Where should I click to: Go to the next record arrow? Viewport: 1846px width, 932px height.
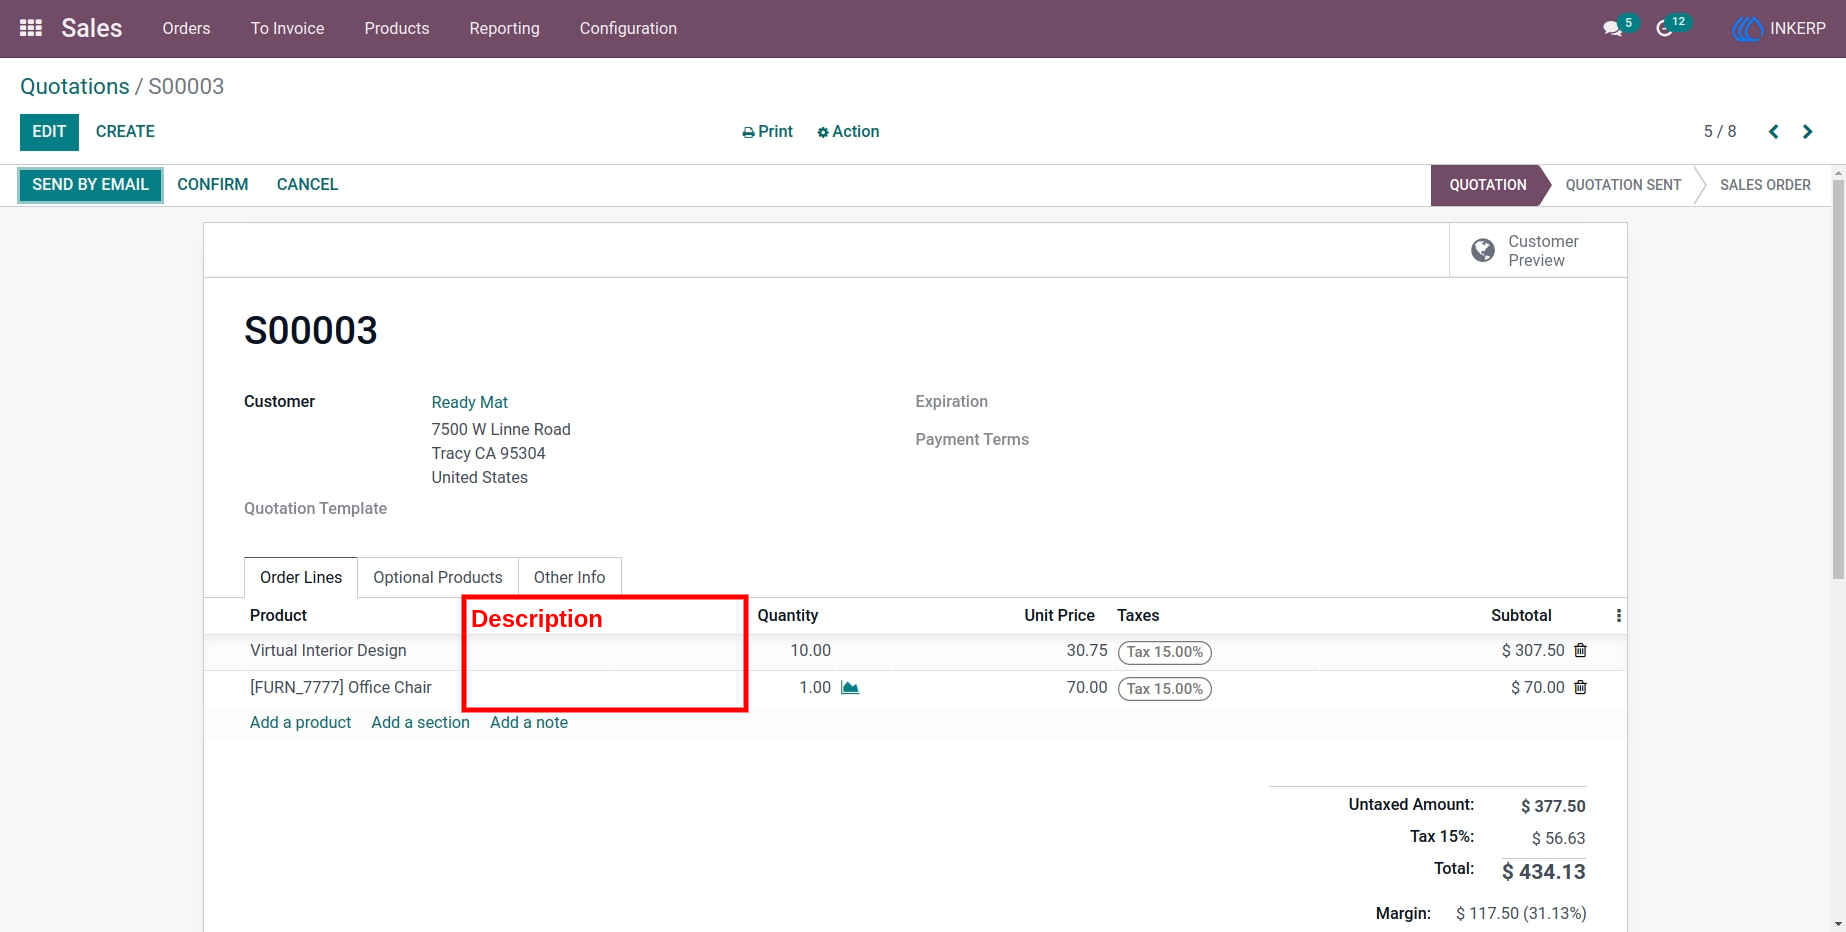point(1807,132)
